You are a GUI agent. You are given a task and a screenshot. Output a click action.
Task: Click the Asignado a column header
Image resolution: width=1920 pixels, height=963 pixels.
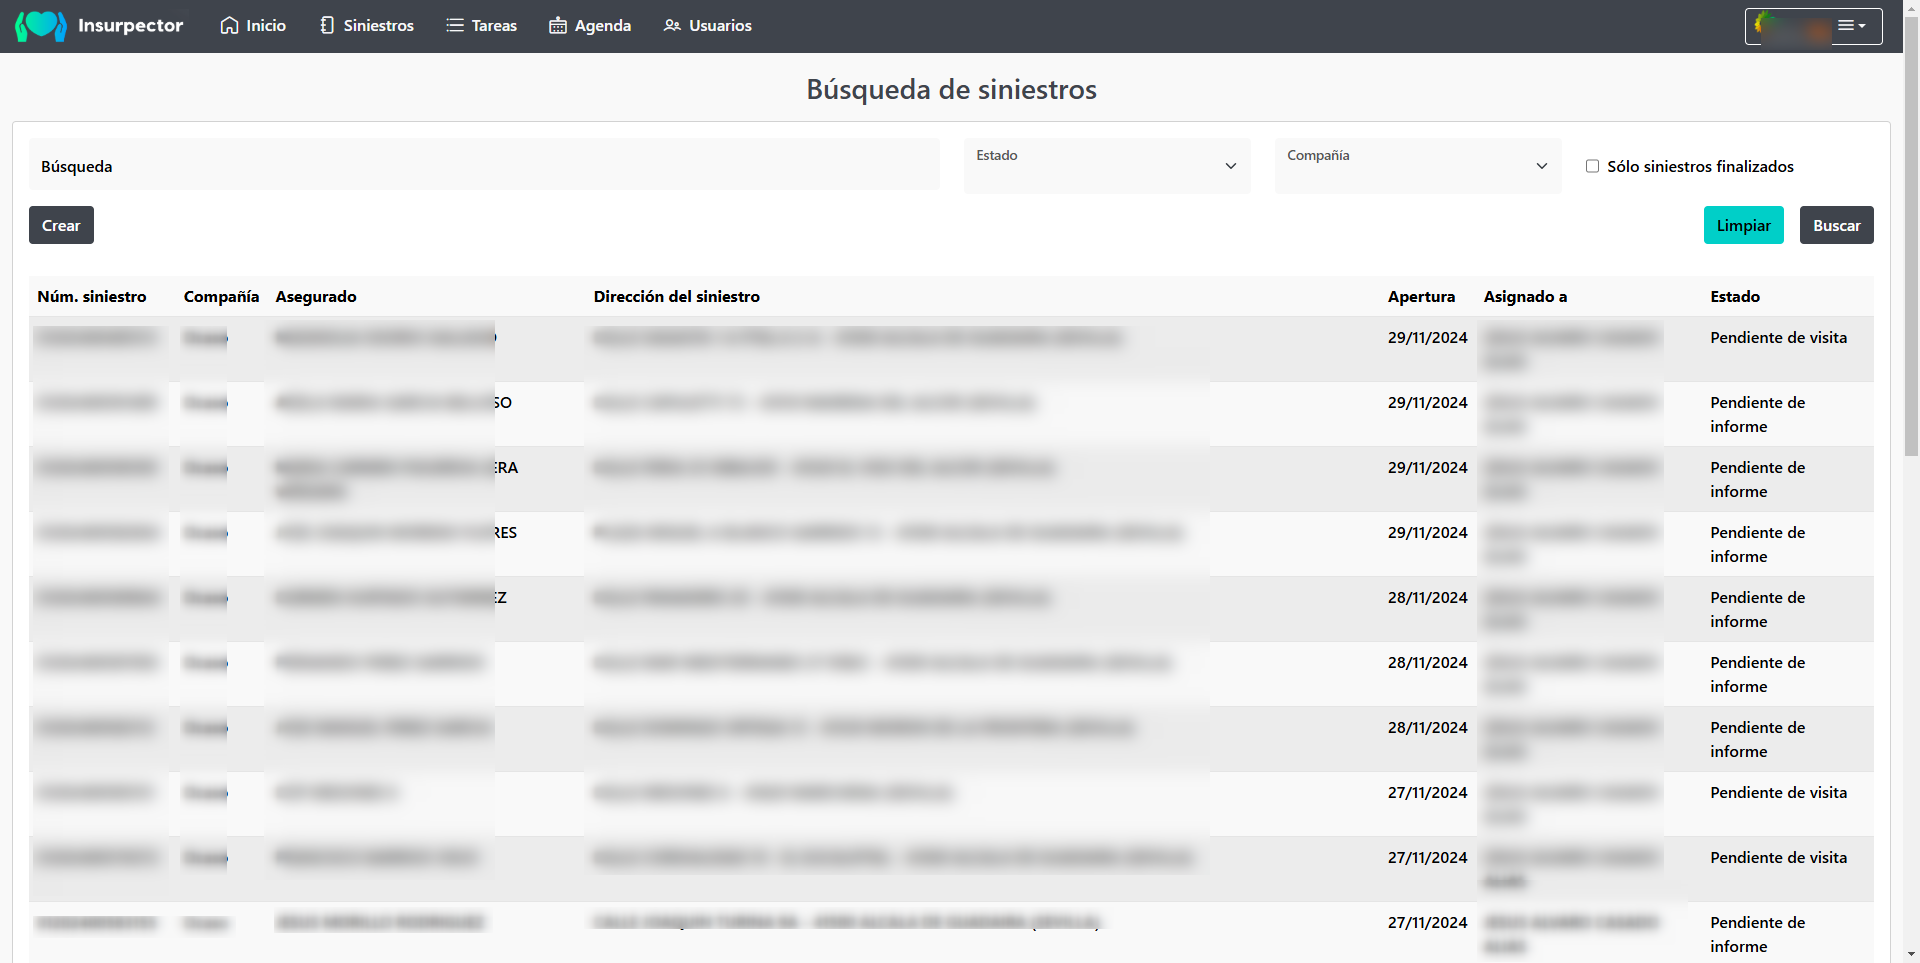coord(1525,297)
